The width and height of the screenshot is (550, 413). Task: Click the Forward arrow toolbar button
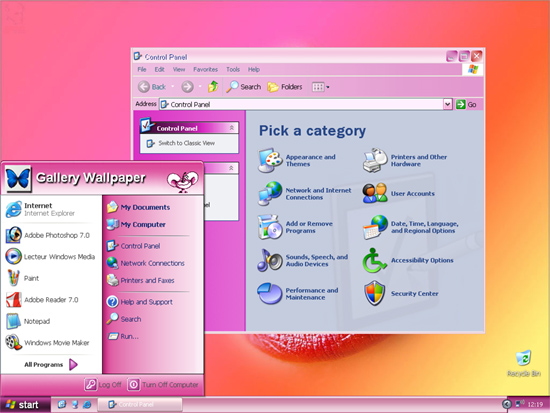[188, 87]
